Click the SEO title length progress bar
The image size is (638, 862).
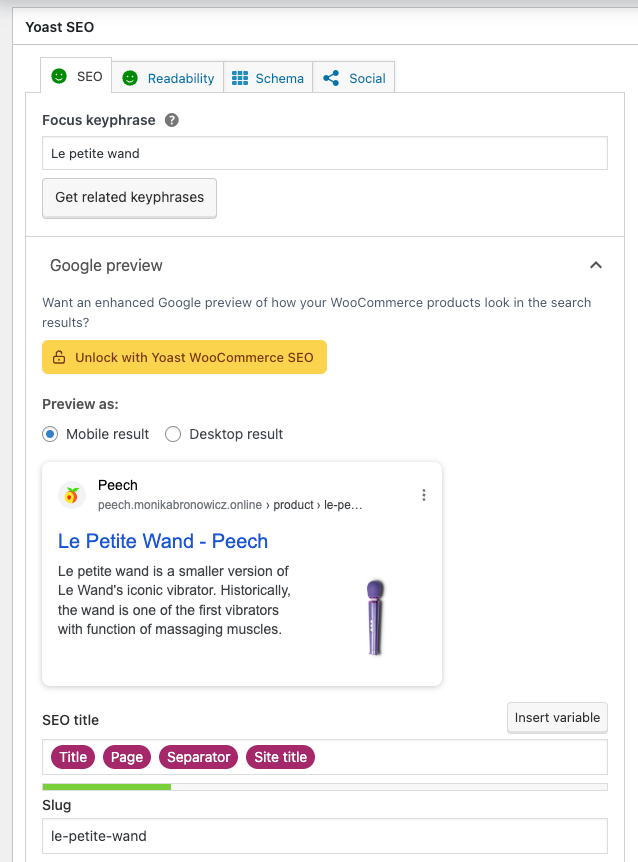325,787
